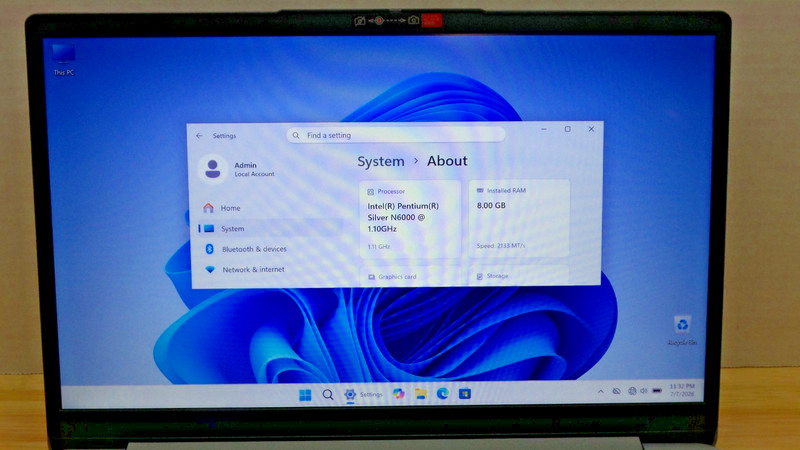Open taskbar Search magnifier

pyautogui.click(x=328, y=395)
